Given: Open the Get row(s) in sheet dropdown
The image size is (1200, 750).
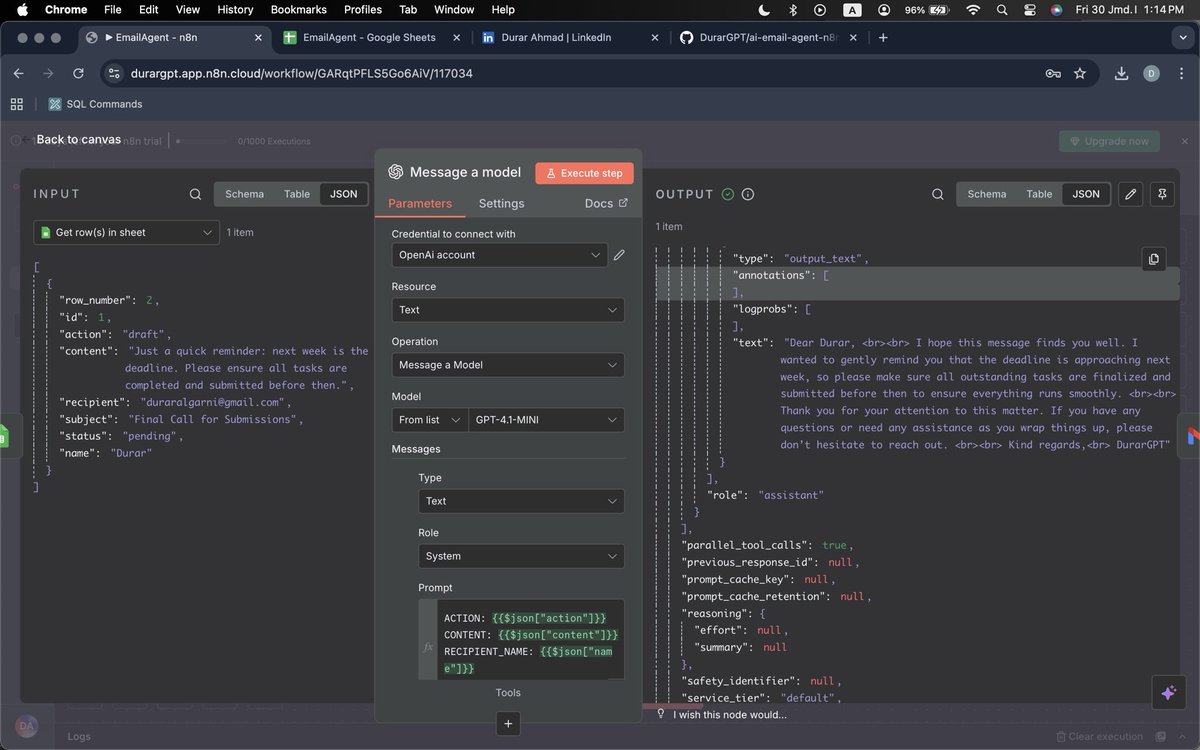Looking at the screenshot, I should point(126,232).
